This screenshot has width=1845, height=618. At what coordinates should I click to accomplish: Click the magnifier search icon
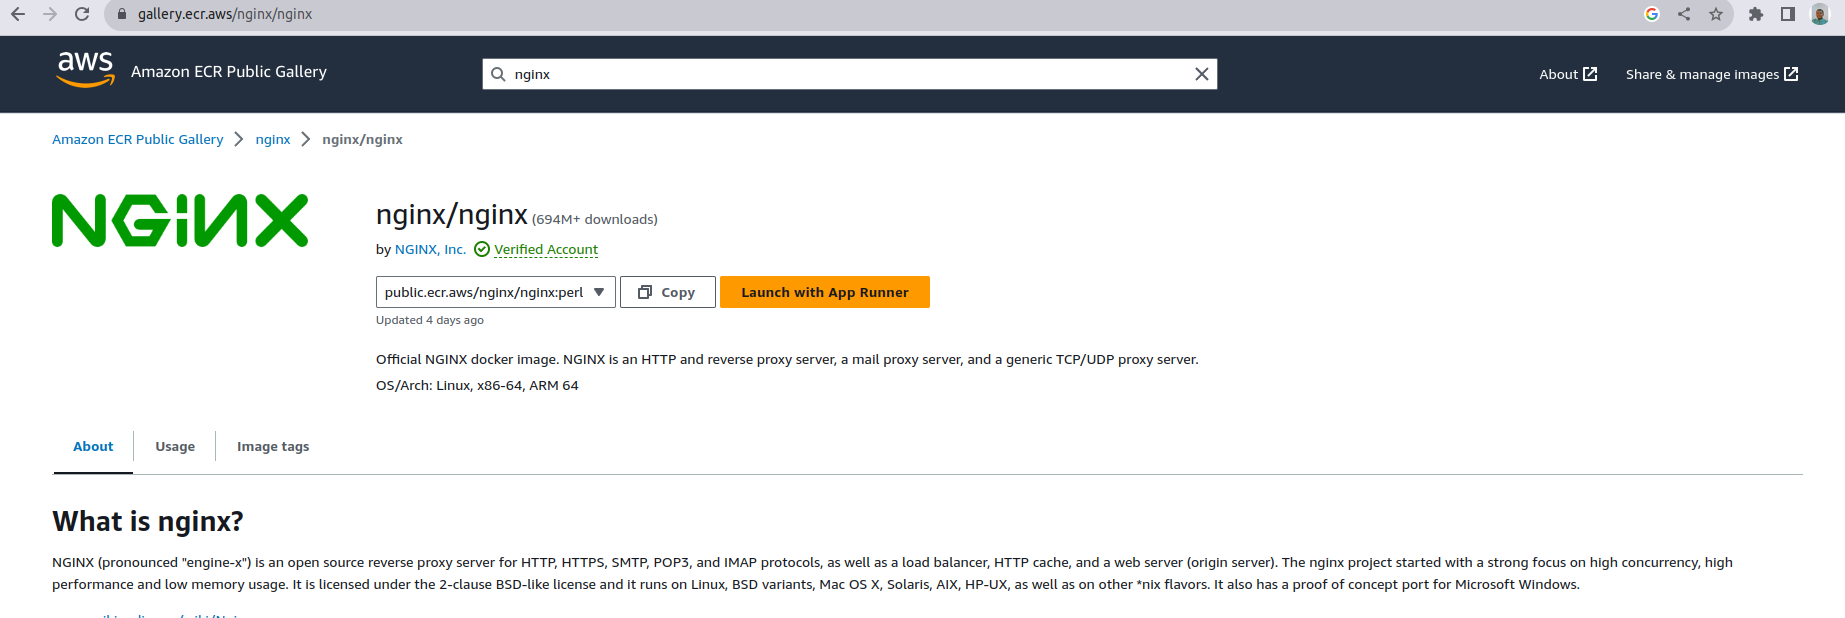pos(498,74)
